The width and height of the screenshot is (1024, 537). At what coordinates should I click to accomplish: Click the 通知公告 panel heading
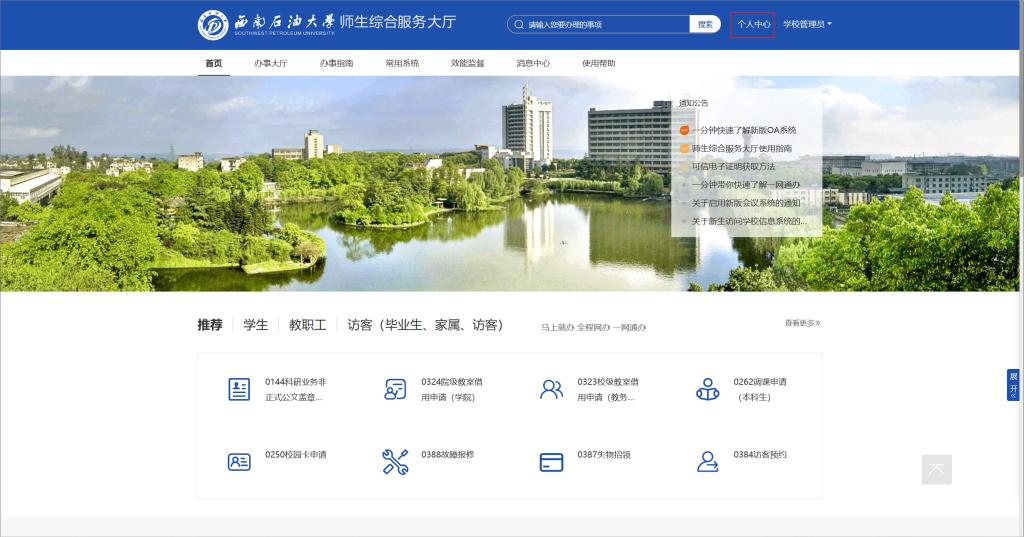694,103
